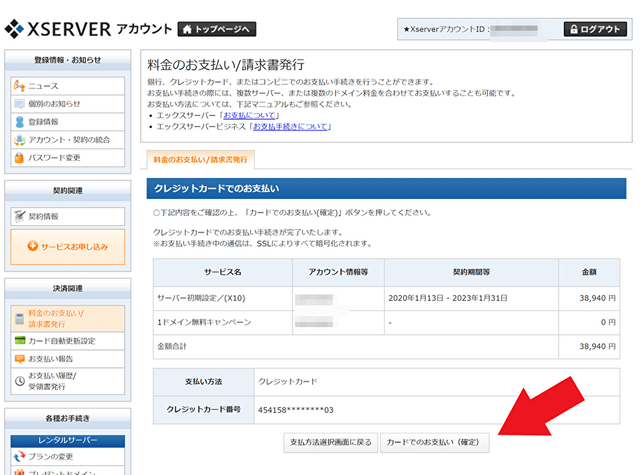The width and height of the screenshot is (640, 475).
Task: Open アカウント・契約の統合 menu item
Action: click(68, 140)
